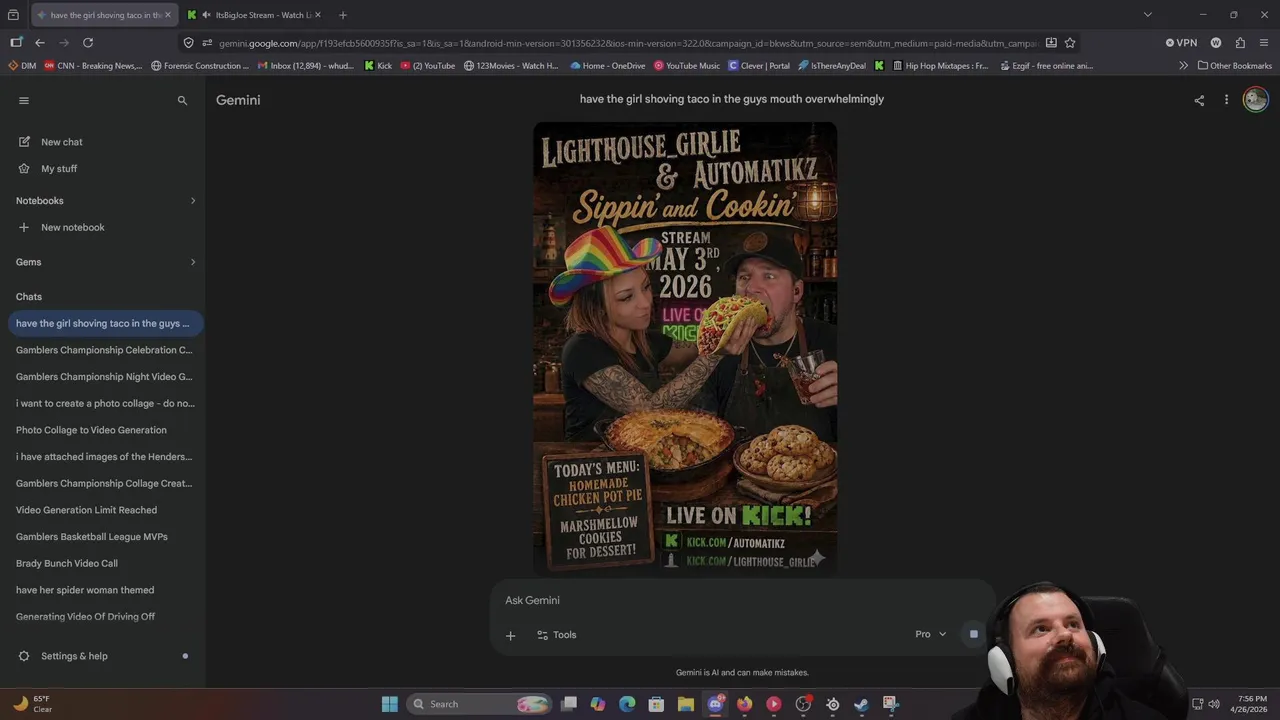The width and height of the screenshot is (1280, 720).
Task: Close the ItsBigJoe Stream tab
Action: point(318,15)
